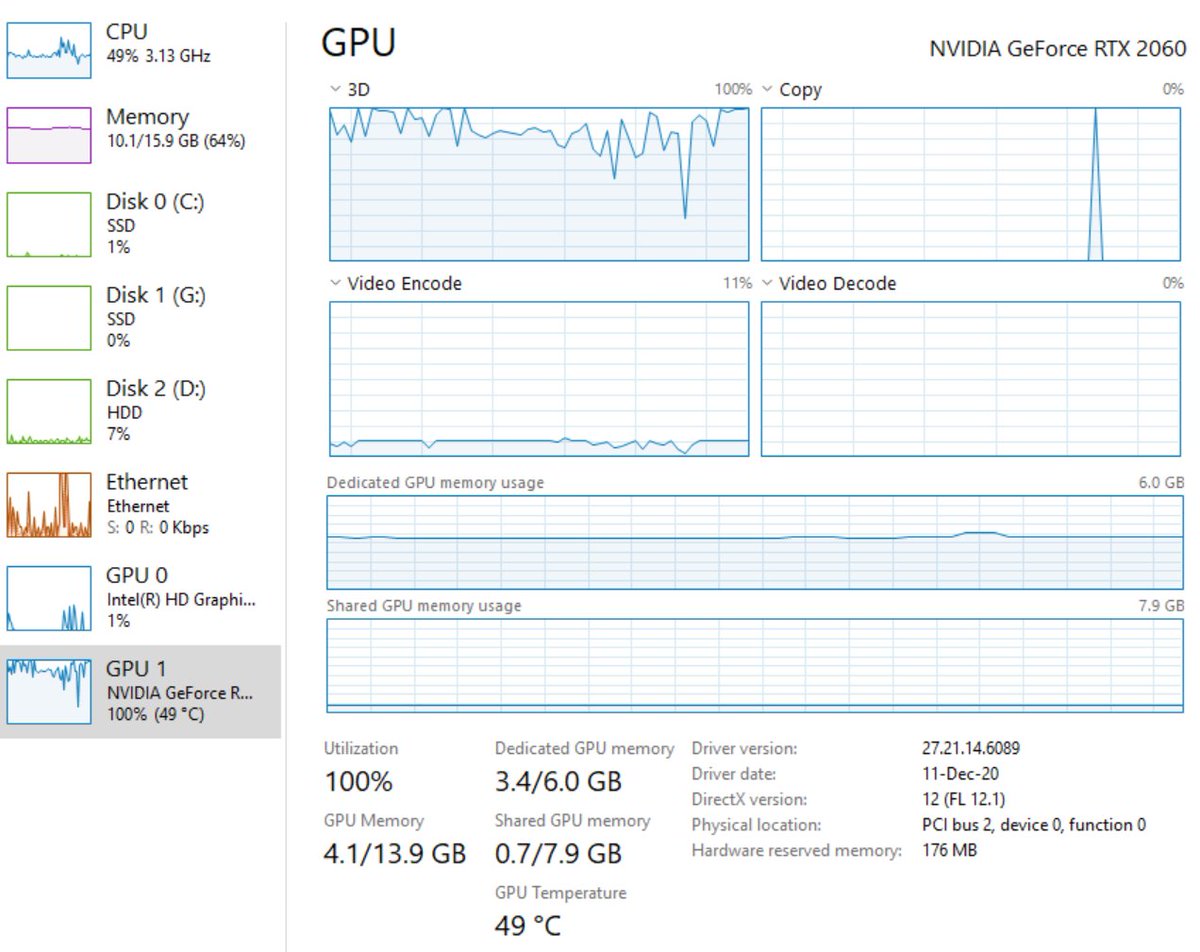Click the driver date 11-Dec-20
The height and width of the screenshot is (952, 1200).
click(x=960, y=774)
